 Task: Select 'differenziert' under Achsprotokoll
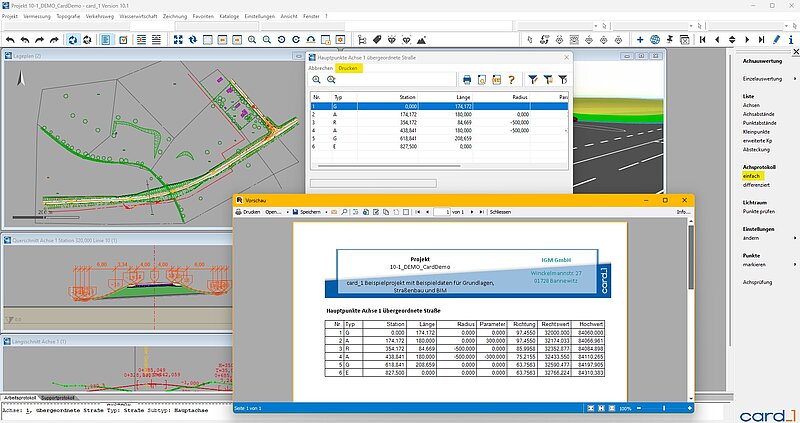pos(756,185)
